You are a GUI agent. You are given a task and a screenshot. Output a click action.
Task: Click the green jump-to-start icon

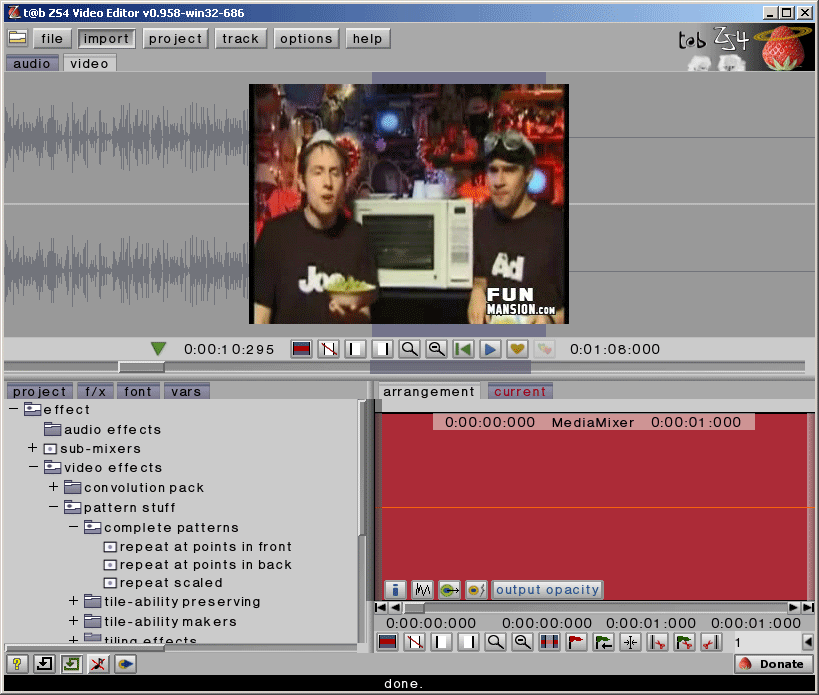click(x=463, y=349)
